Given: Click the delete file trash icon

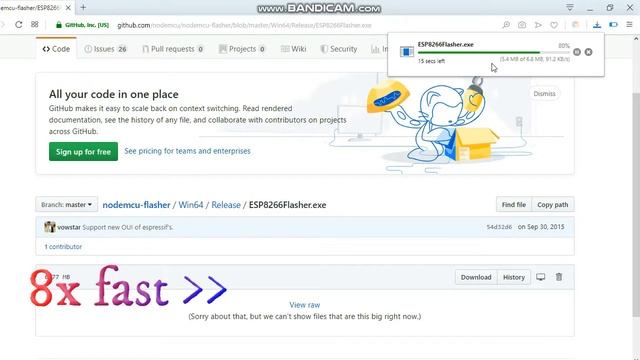Looking at the screenshot, I should 559,277.
